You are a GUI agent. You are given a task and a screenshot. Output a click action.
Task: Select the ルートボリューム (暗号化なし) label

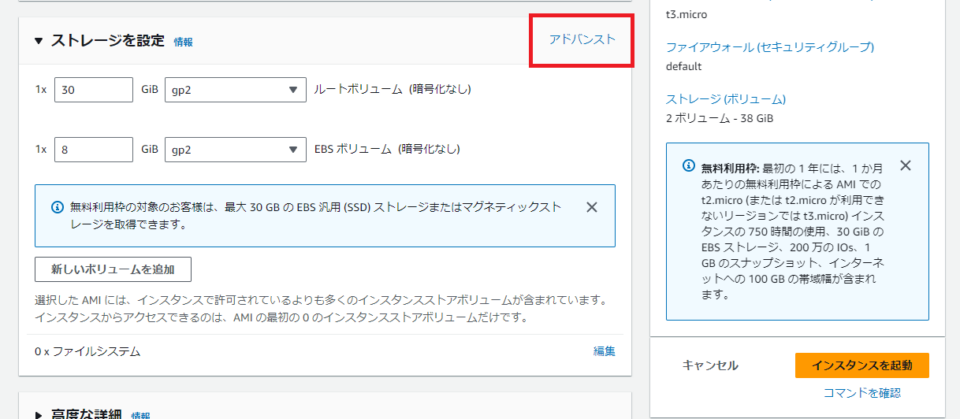392,90
